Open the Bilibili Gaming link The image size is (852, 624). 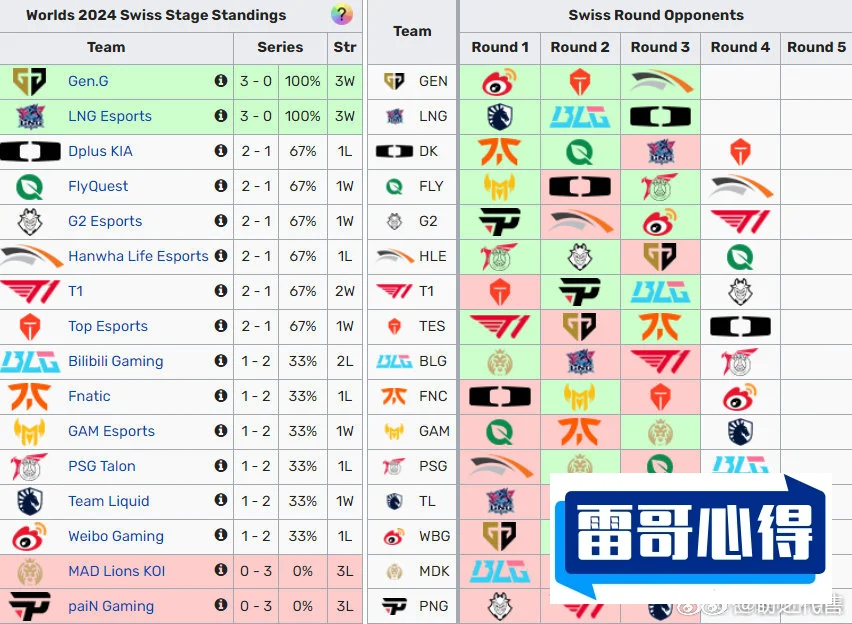coord(116,361)
